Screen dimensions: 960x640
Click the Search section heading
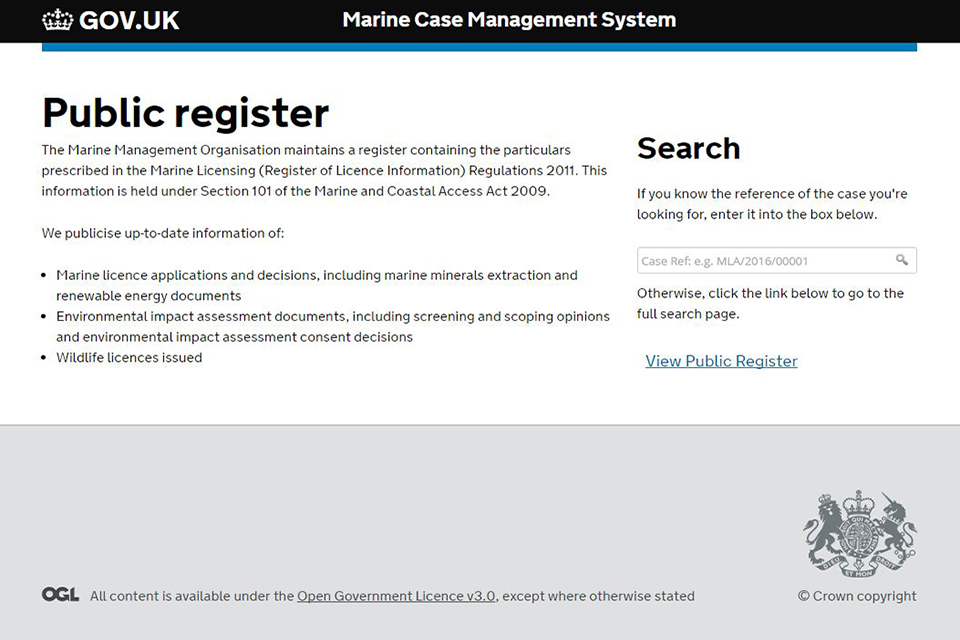point(688,148)
